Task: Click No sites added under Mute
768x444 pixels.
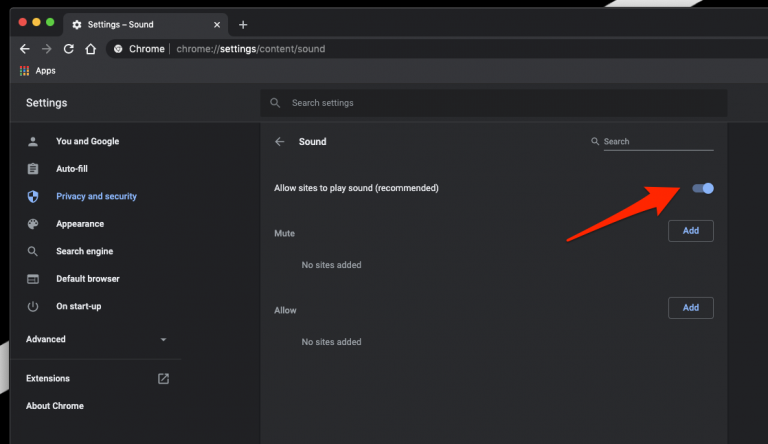Action: tap(332, 265)
